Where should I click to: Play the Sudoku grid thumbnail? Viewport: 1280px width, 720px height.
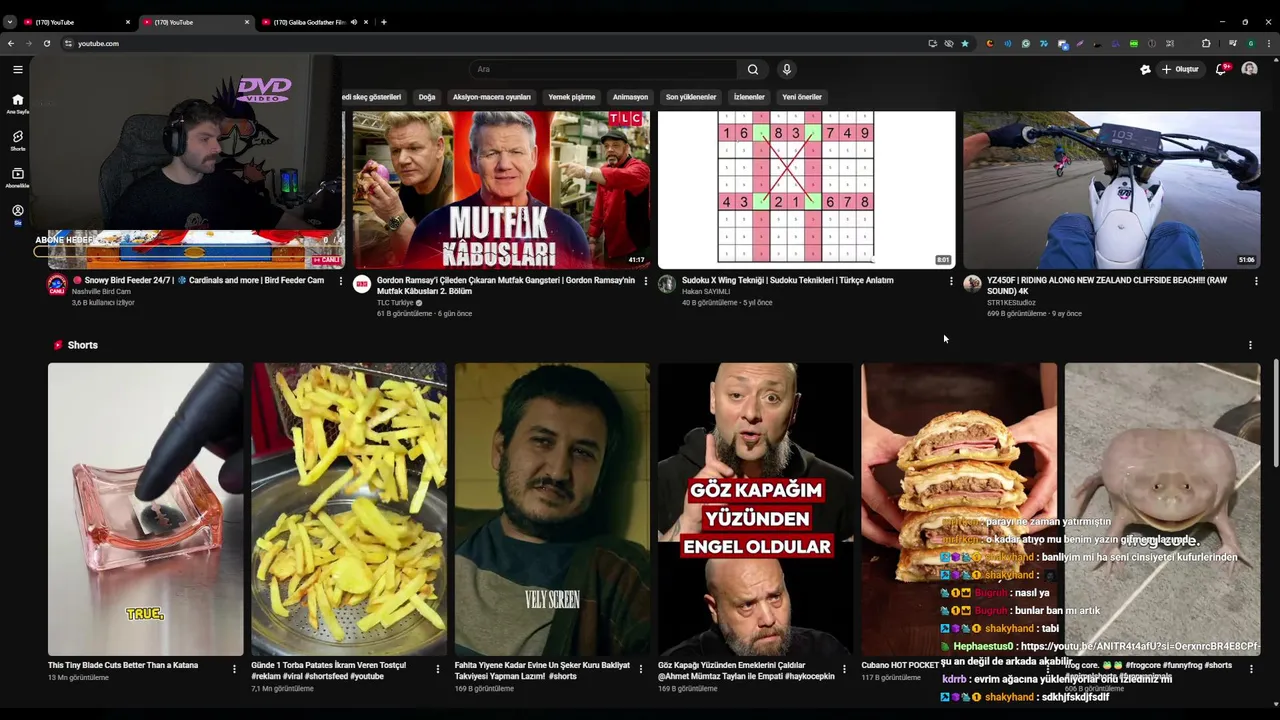[806, 190]
